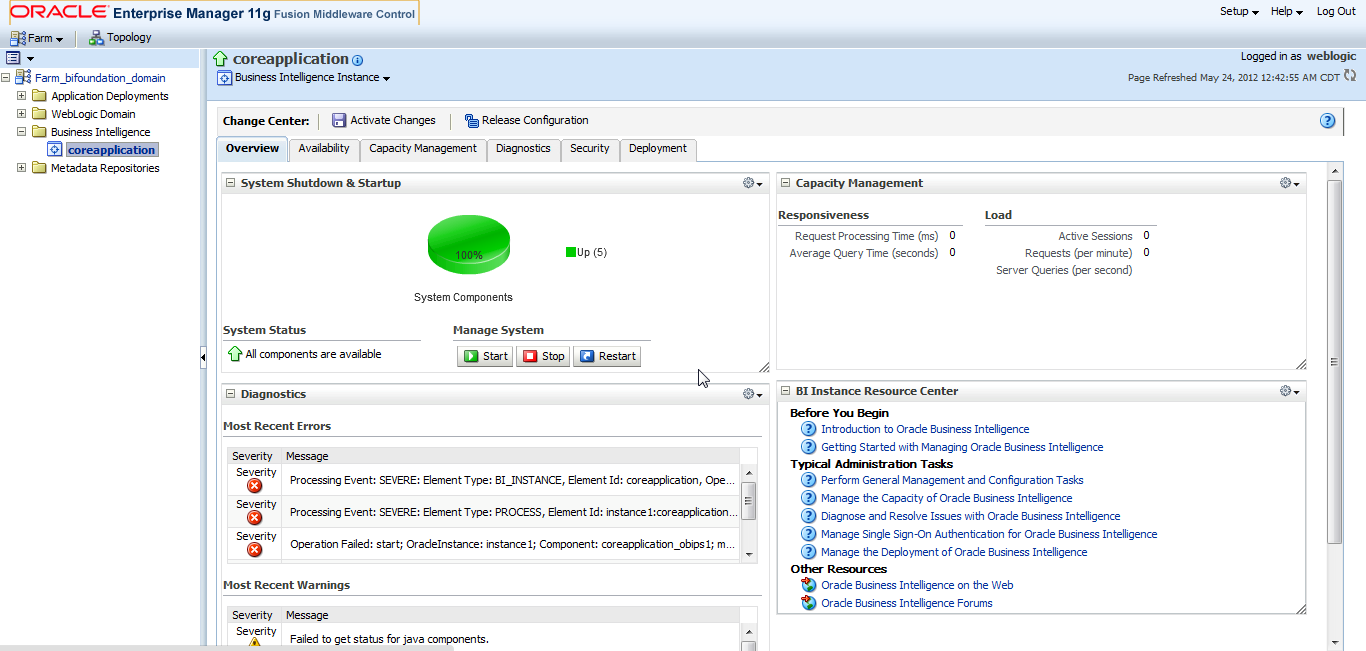Open Diagnostics panel gear menu
The image size is (1366, 651).
752,394
